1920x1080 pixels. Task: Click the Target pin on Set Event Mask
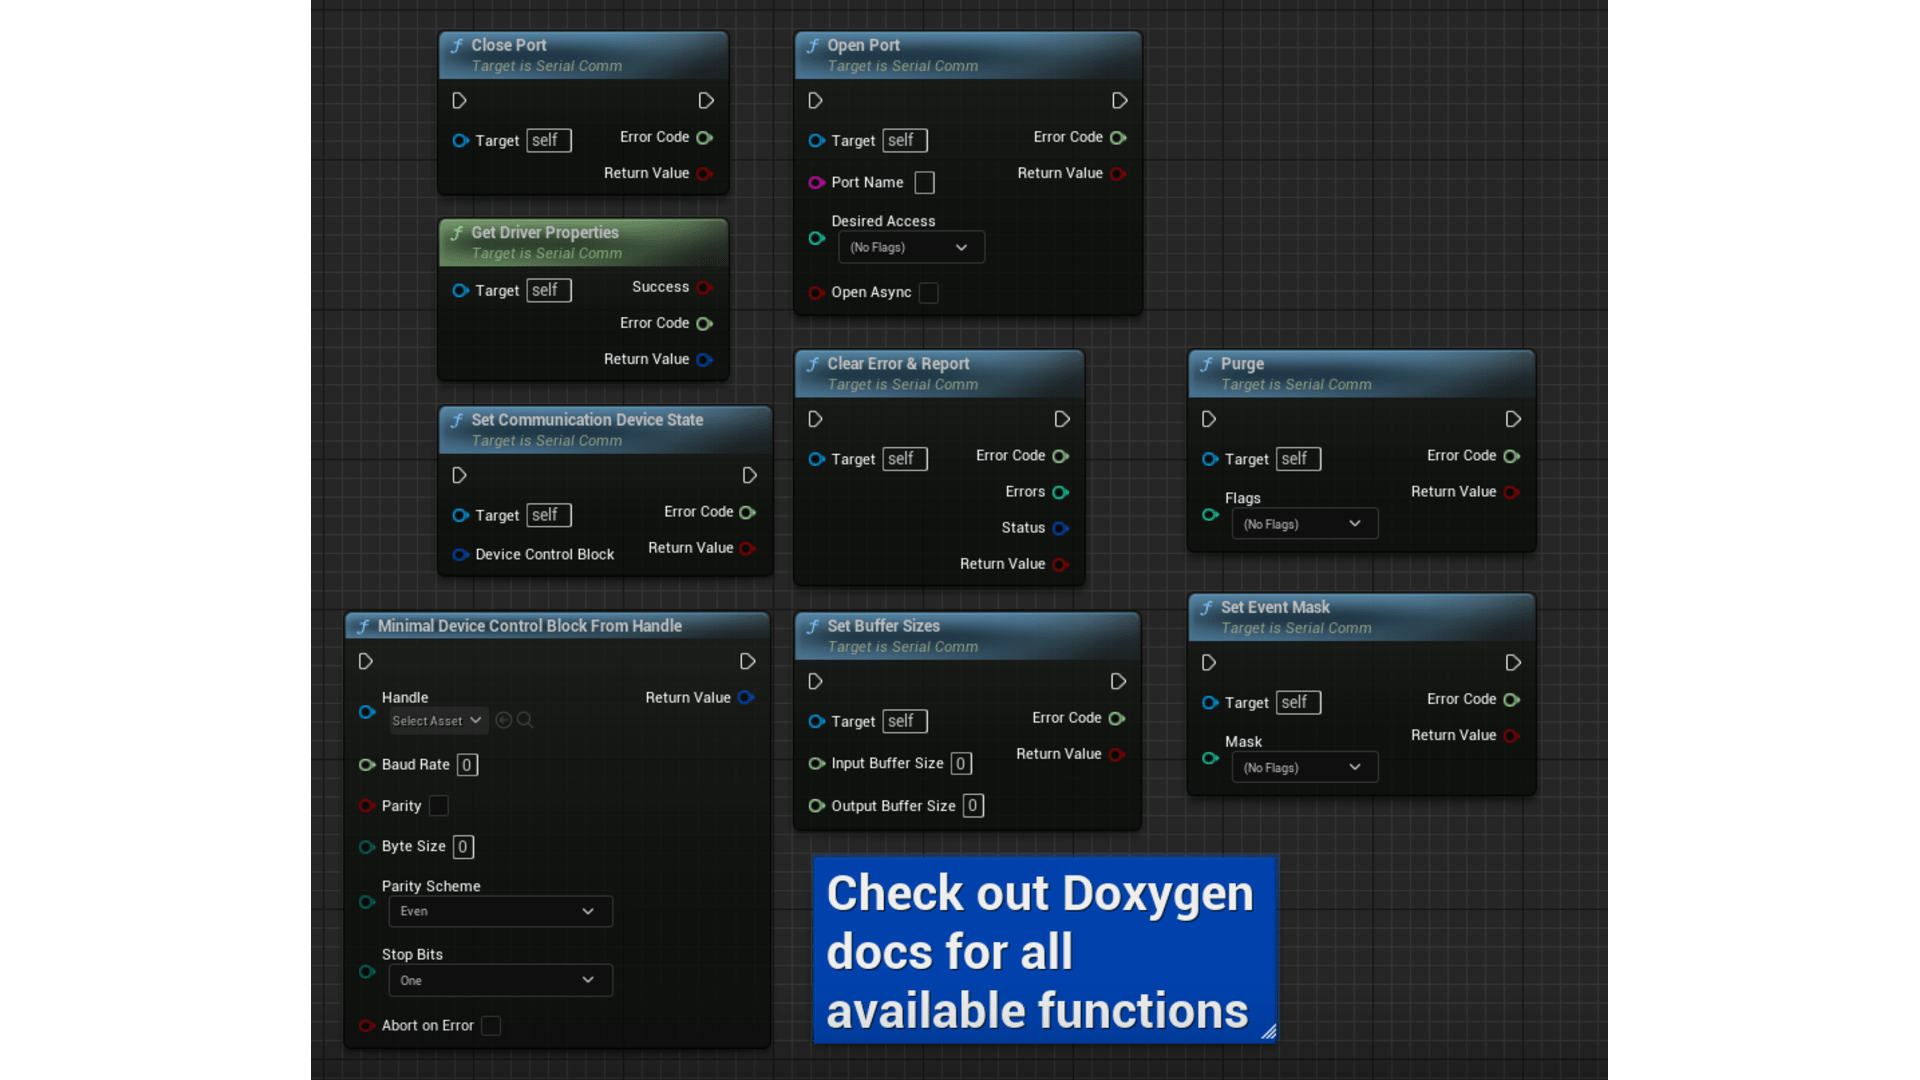pos(1211,703)
